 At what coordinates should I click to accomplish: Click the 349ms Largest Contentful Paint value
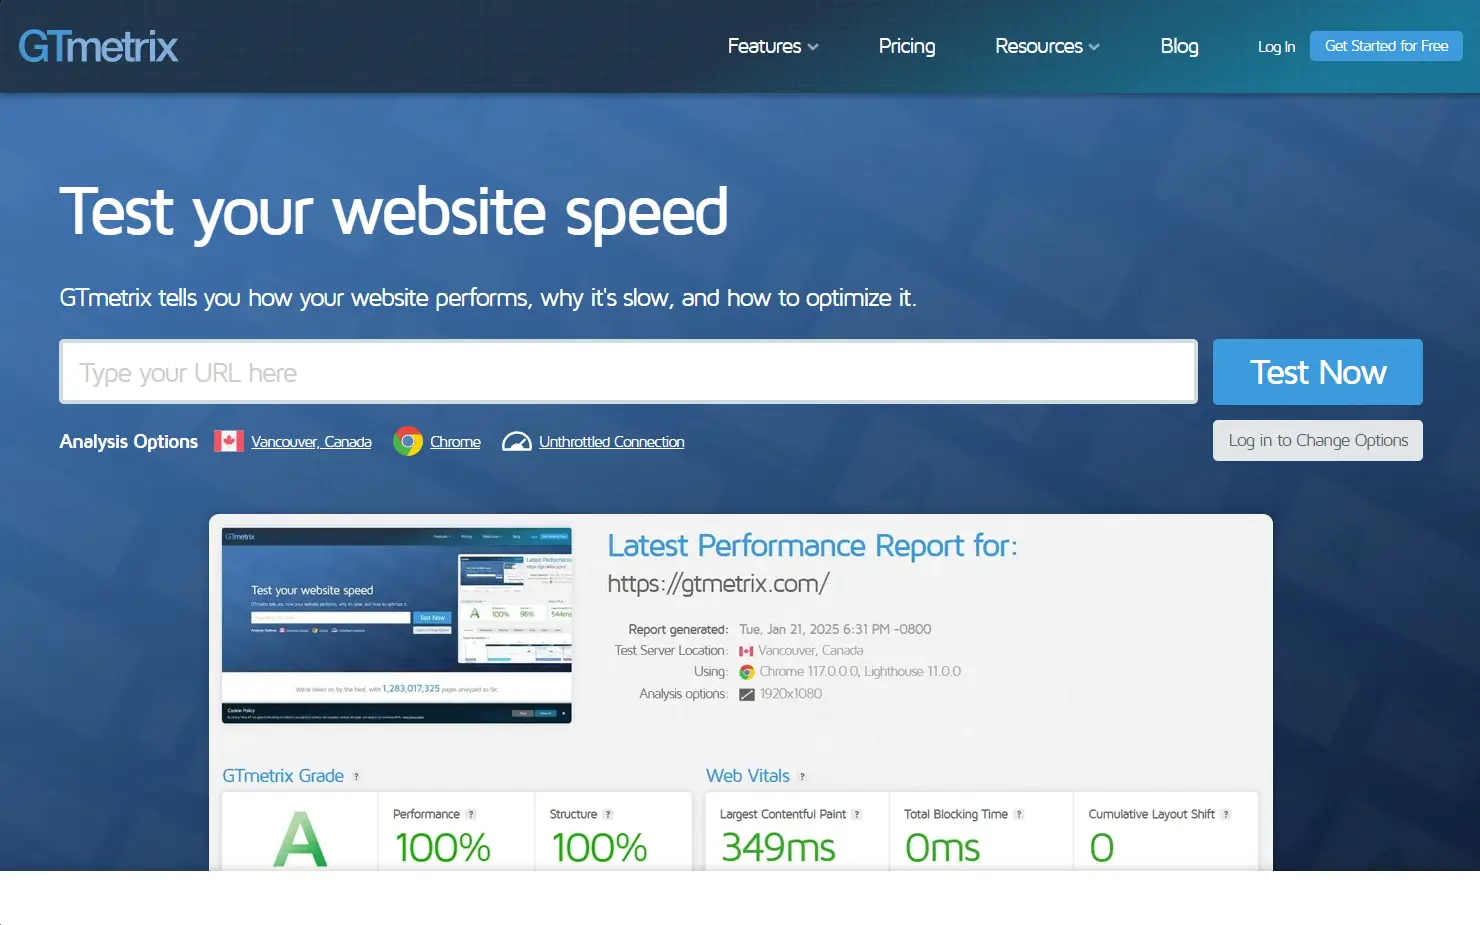[778, 848]
